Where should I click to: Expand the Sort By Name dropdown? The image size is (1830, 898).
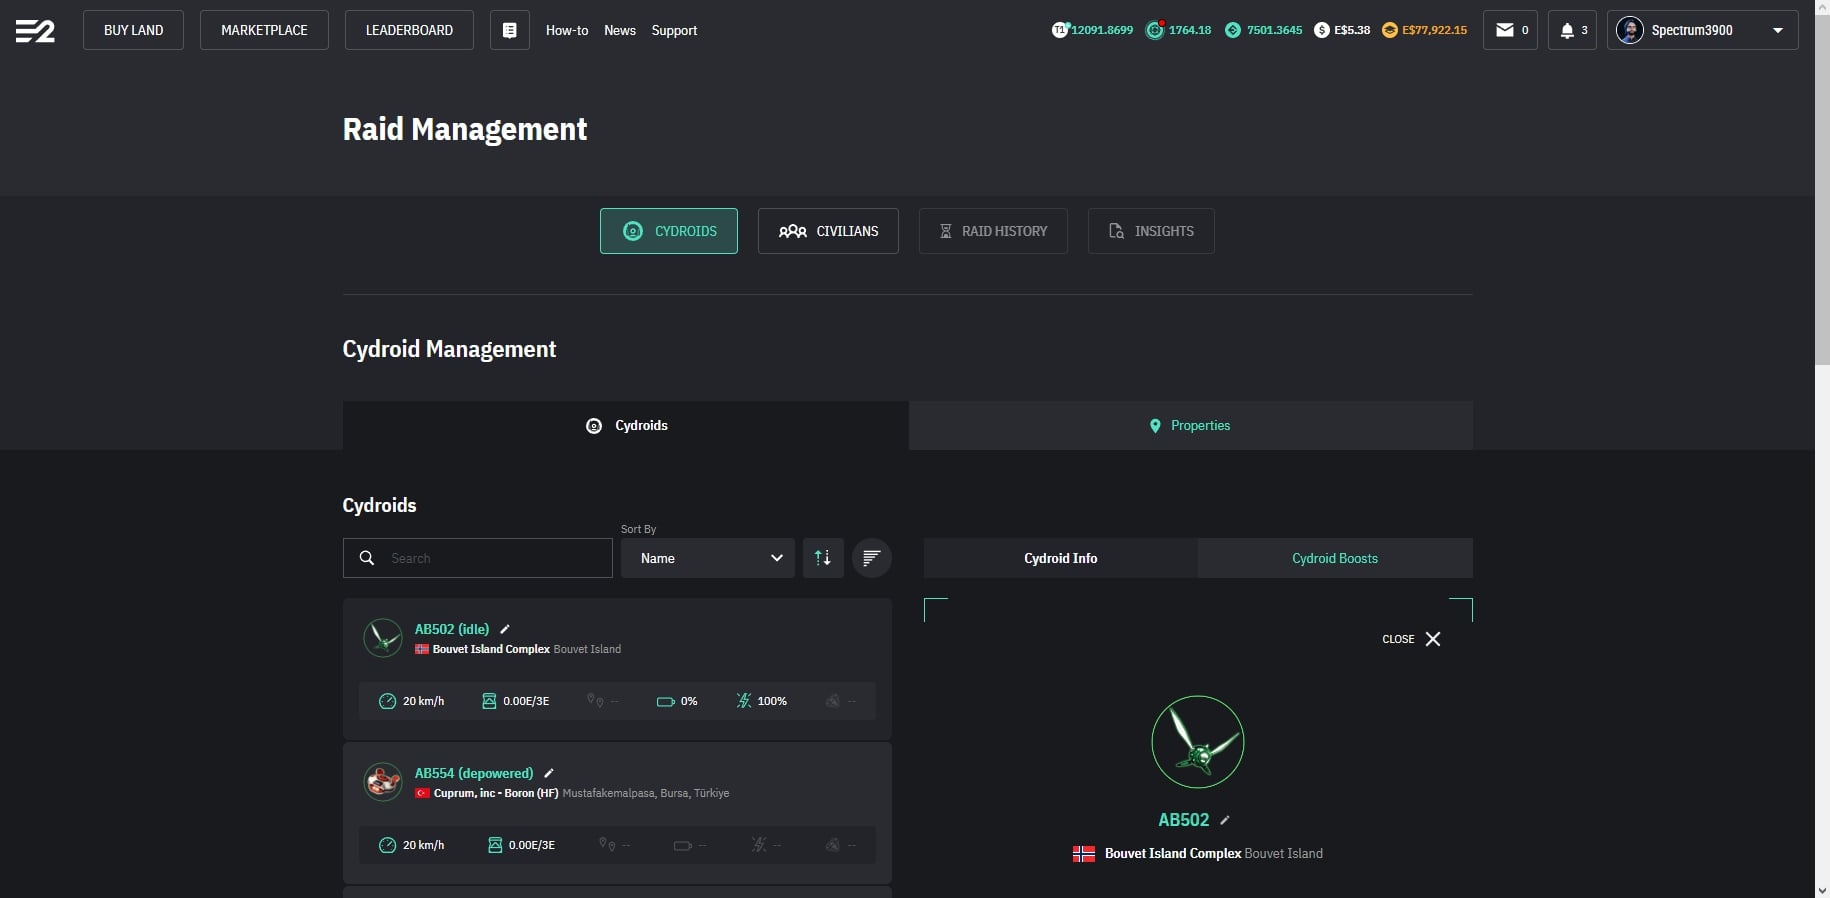click(x=708, y=558)
